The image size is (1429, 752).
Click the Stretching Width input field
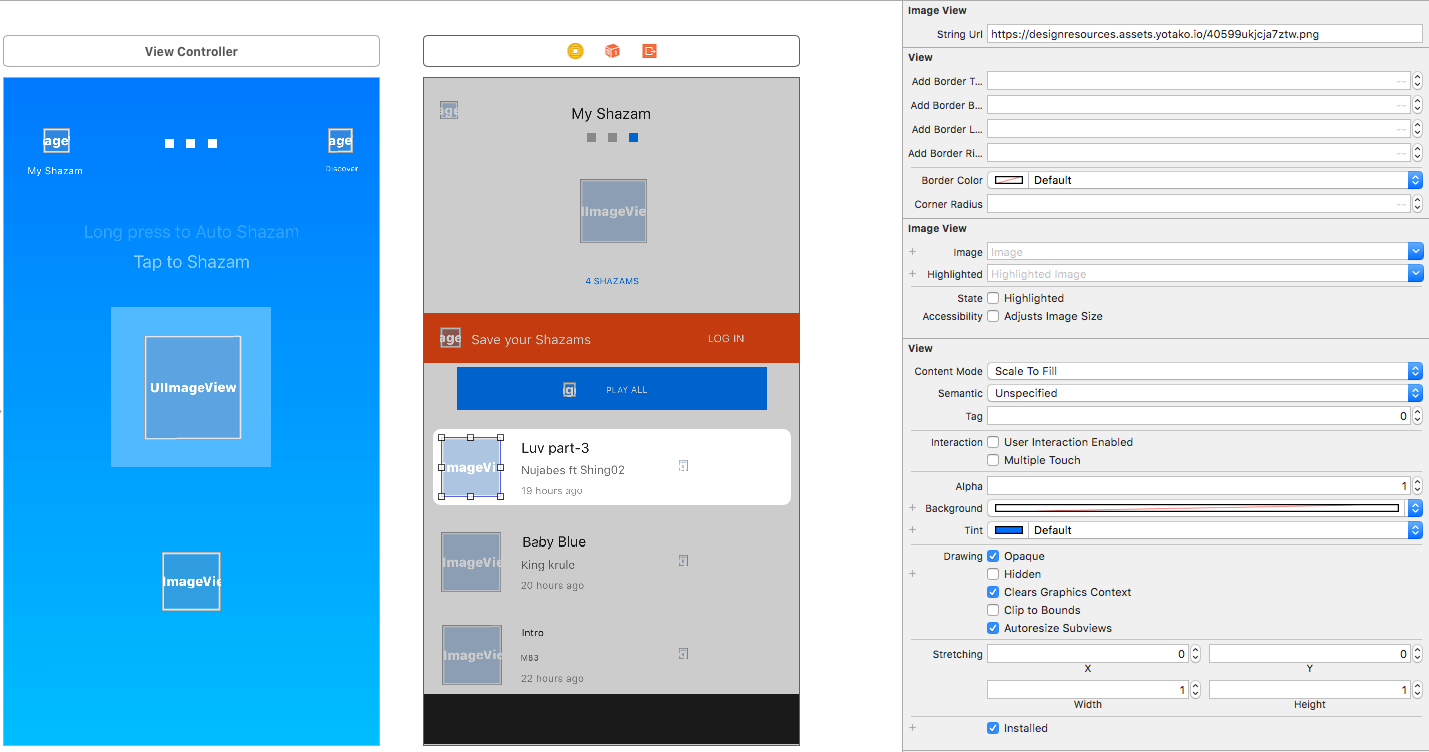tap(1088, 690)
